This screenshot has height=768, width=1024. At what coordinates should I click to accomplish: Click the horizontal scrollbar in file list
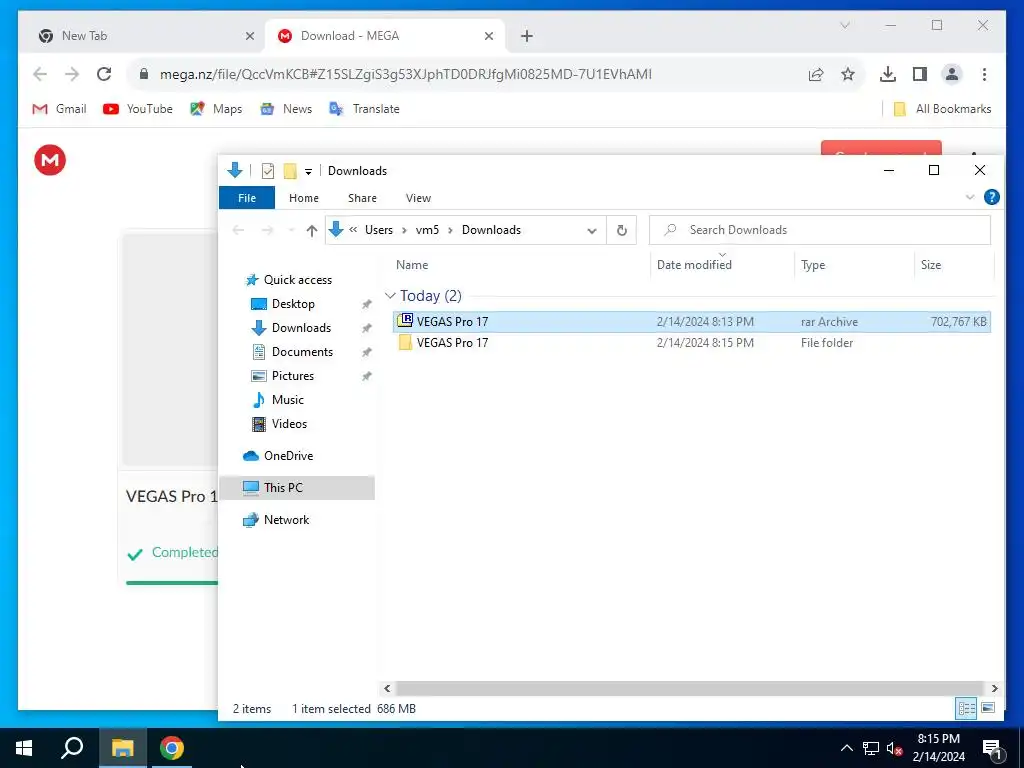690,688
